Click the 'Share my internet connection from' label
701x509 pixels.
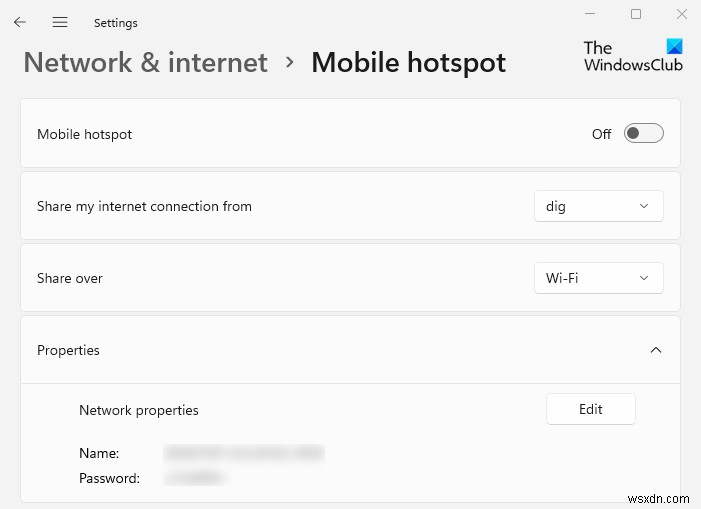pos(144,206)
